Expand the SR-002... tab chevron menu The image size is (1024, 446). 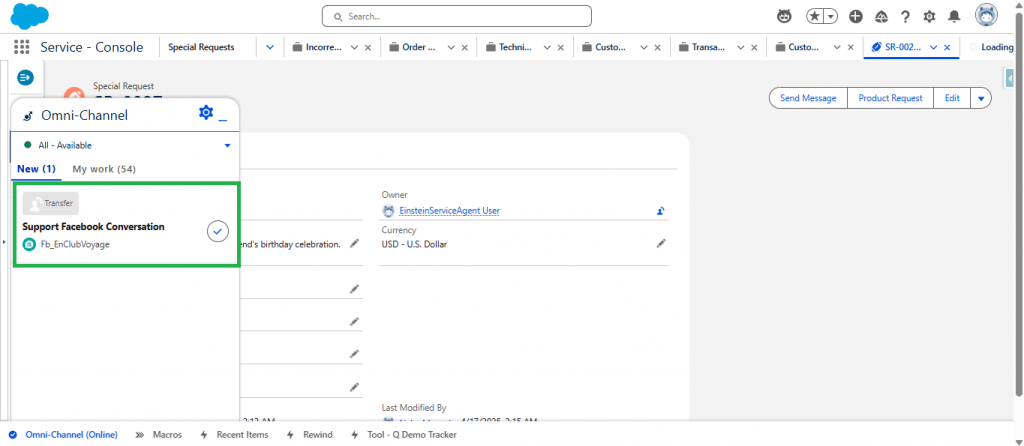(934, 47)
